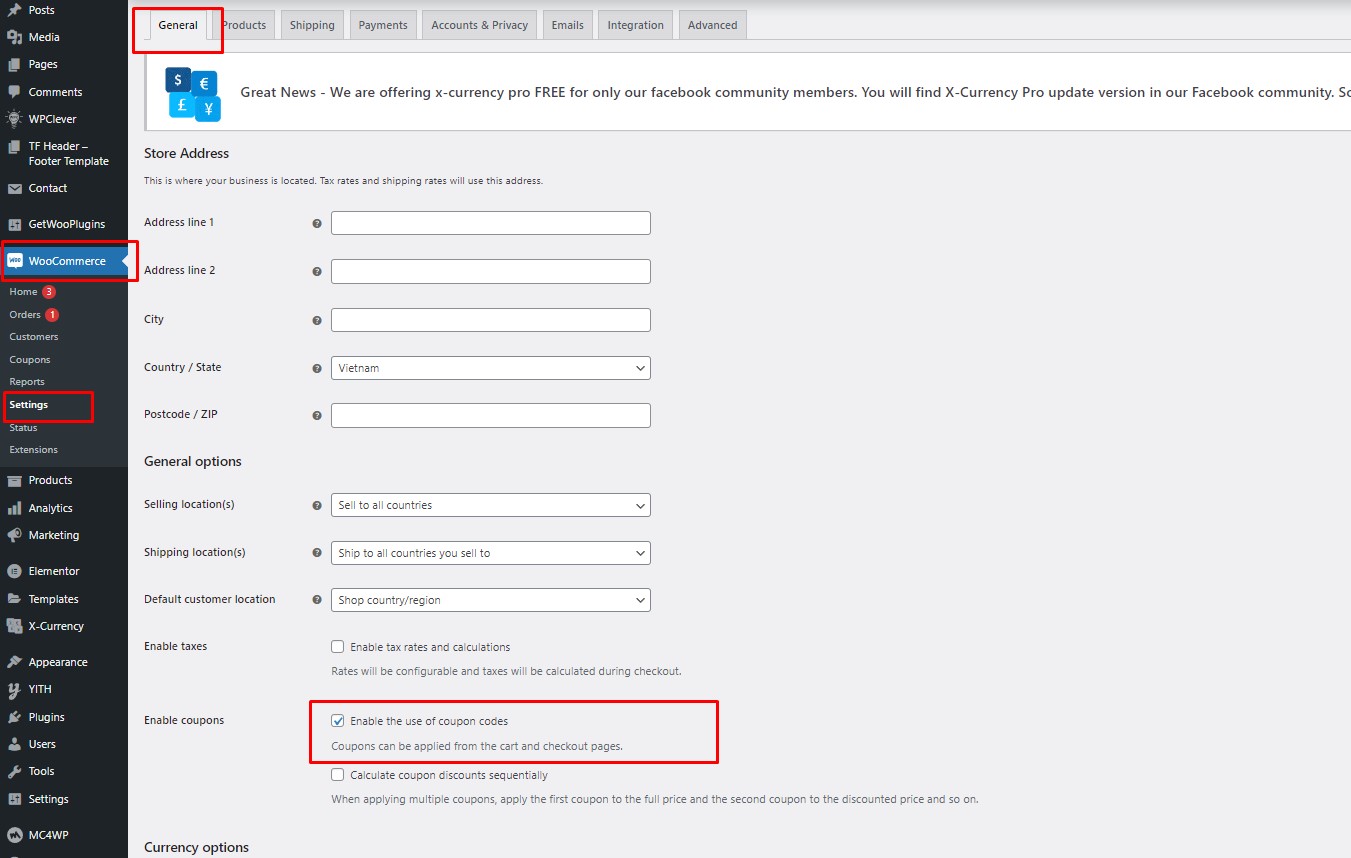The image size is (1351, 858).
Task: Click the X-Currency icon in sidebar
Action: pyautogui.click(x=14, y=626)
